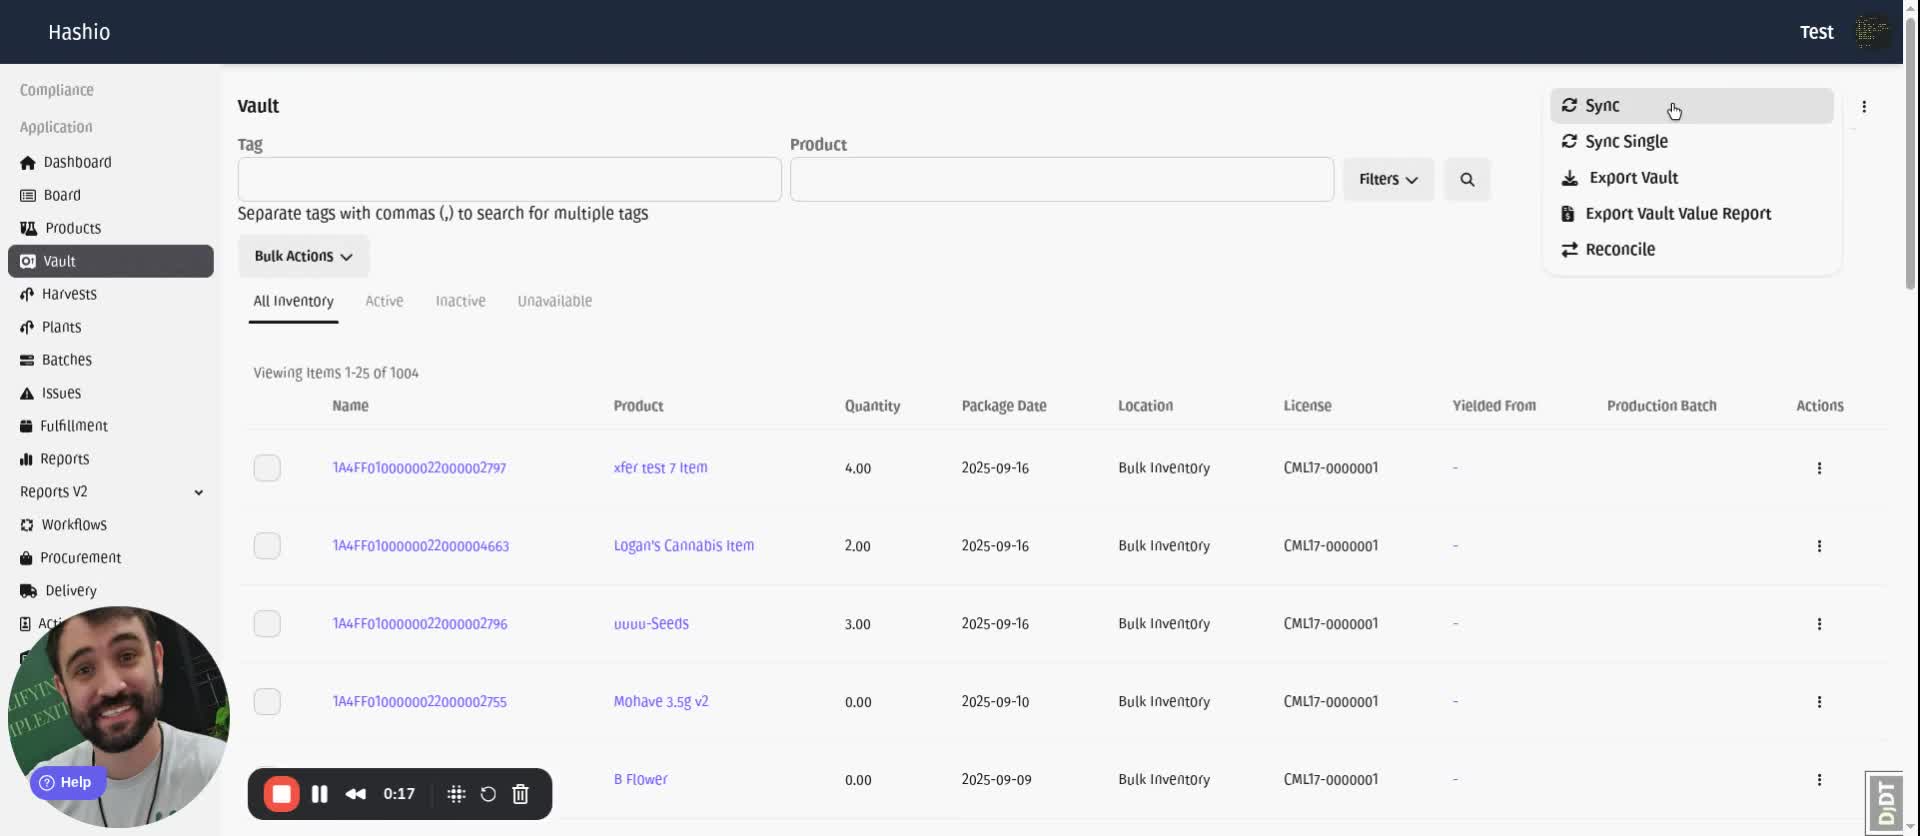This screenshot has height=836, width=1920.
Task: Pause the screen recording
Action: point(320,794)
